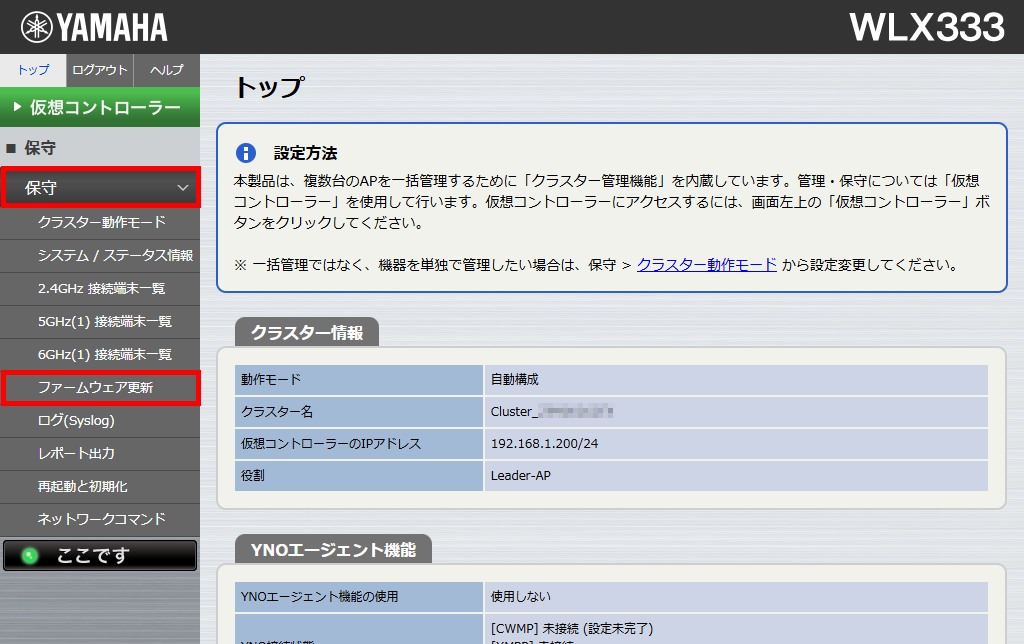Open ログ(Syslog) menu item
The height and width of the screenshot is (644, 1024).
(x=100, y=421)
